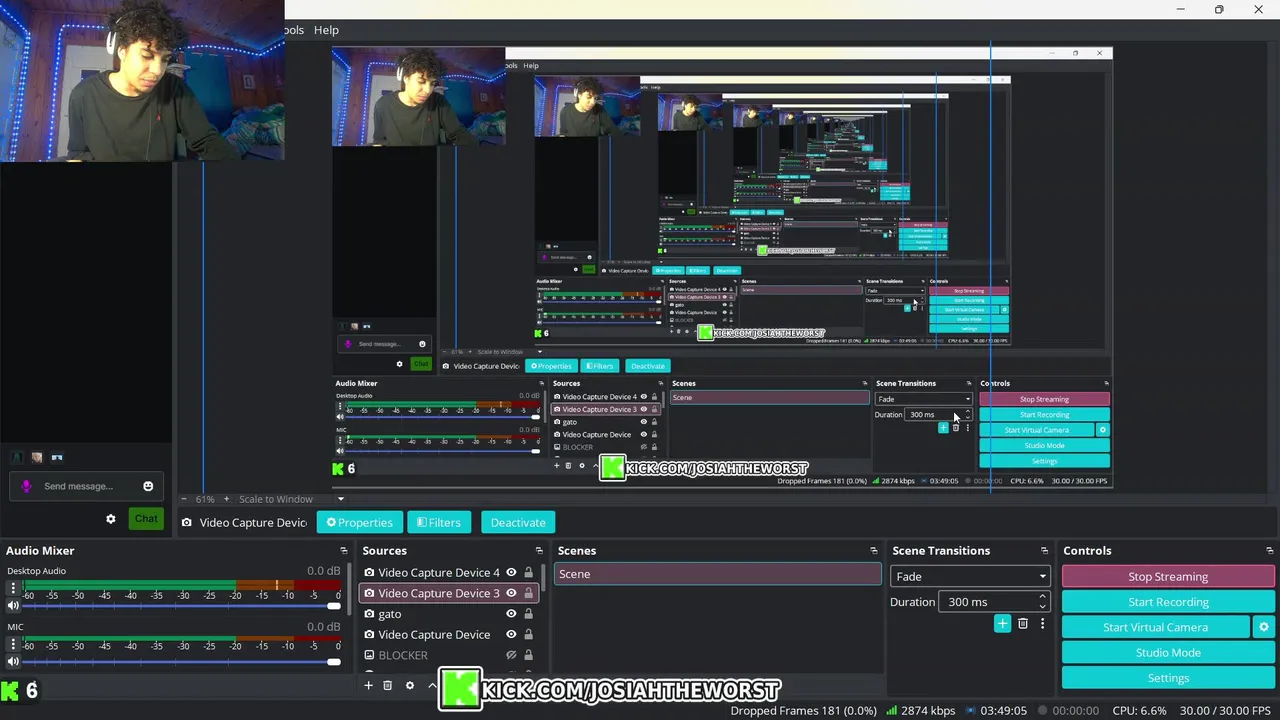Click Start Virtual Camera button
The width and height of the screenshot is (1280, 720).
coord(1155,627)
